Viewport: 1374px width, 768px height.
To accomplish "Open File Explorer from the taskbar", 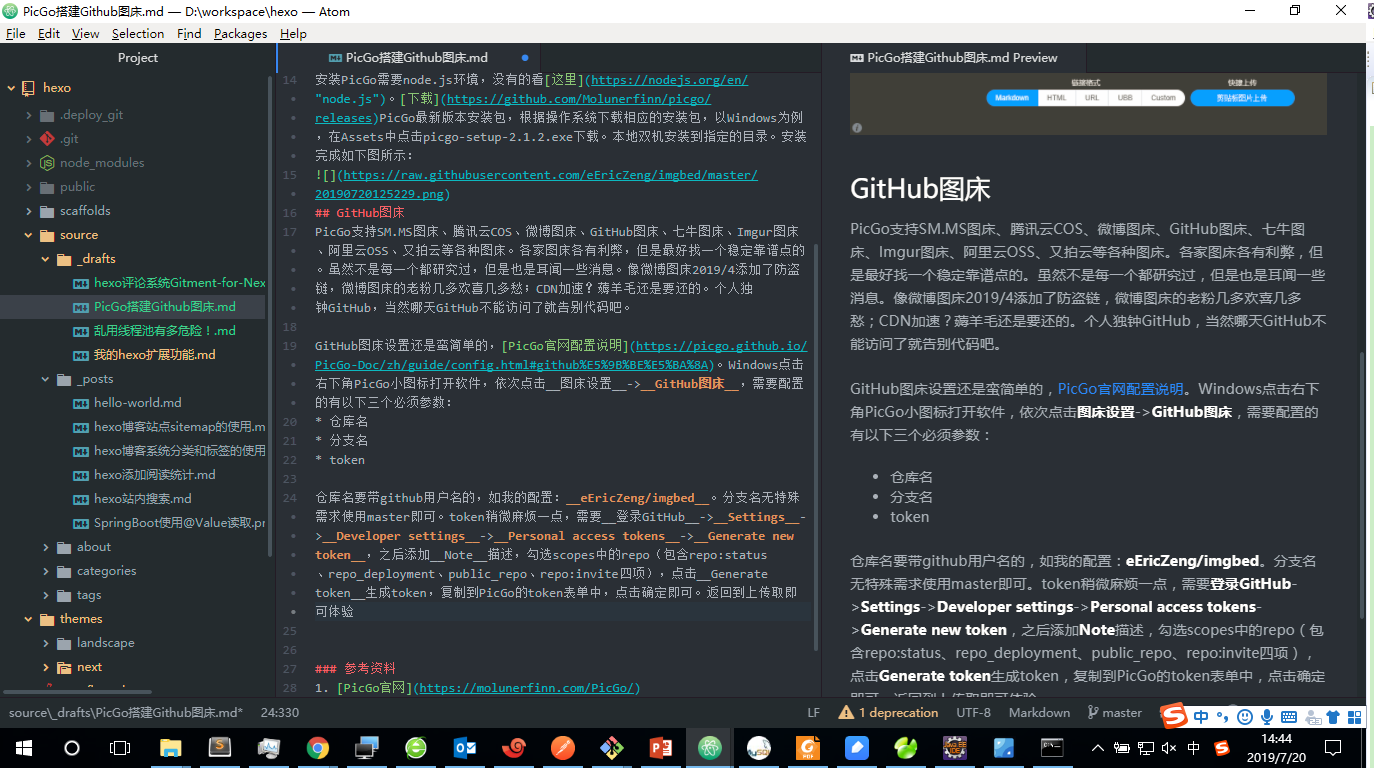I will click(x=170, y=747).
